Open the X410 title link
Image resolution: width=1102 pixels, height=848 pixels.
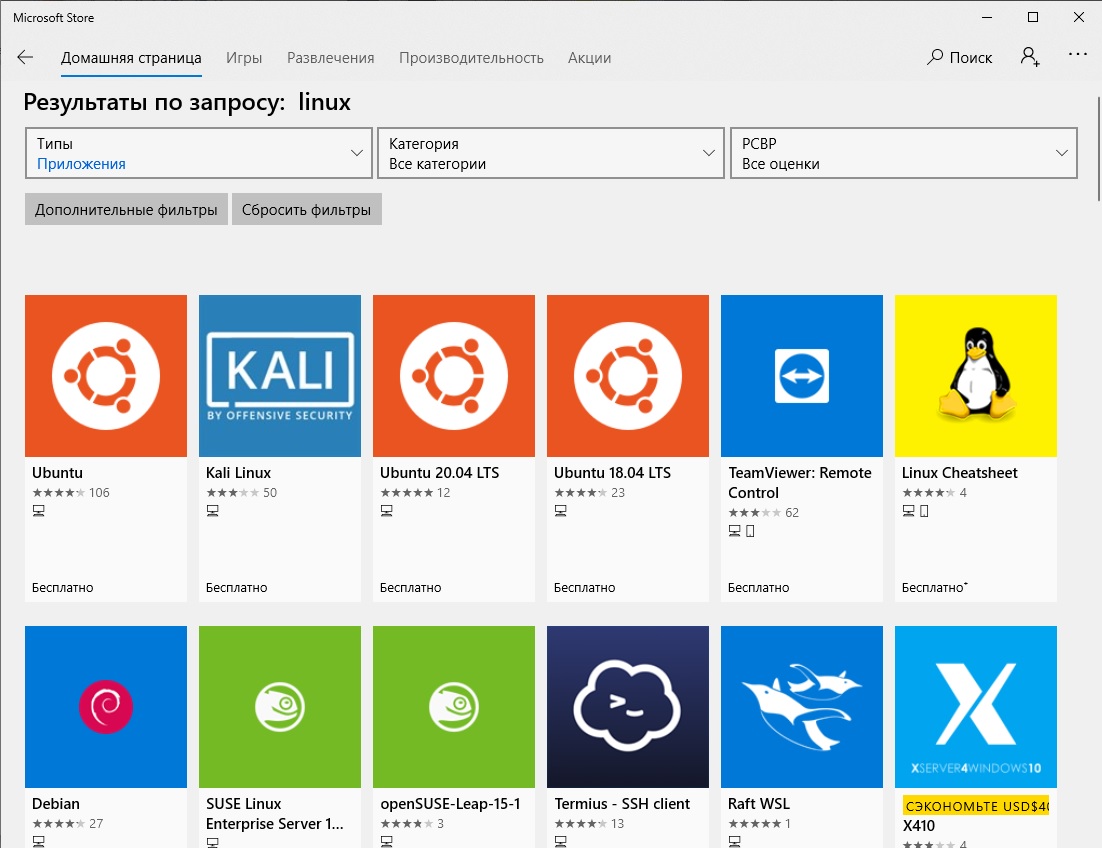point(919,826)
